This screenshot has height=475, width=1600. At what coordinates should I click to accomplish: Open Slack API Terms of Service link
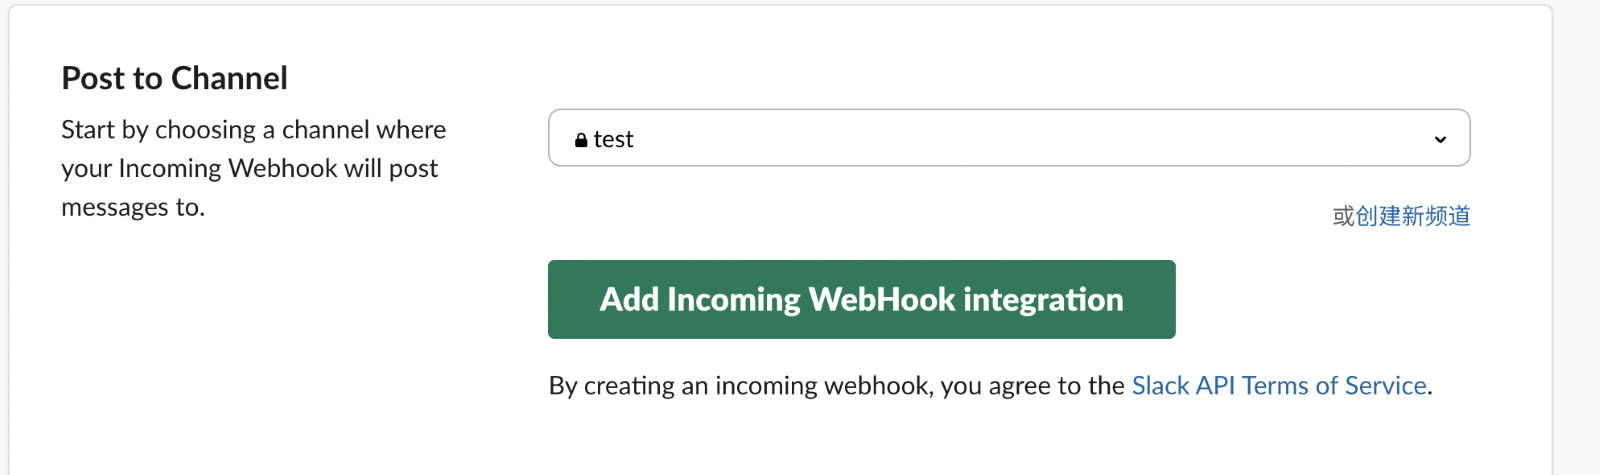pos(1278,386)
